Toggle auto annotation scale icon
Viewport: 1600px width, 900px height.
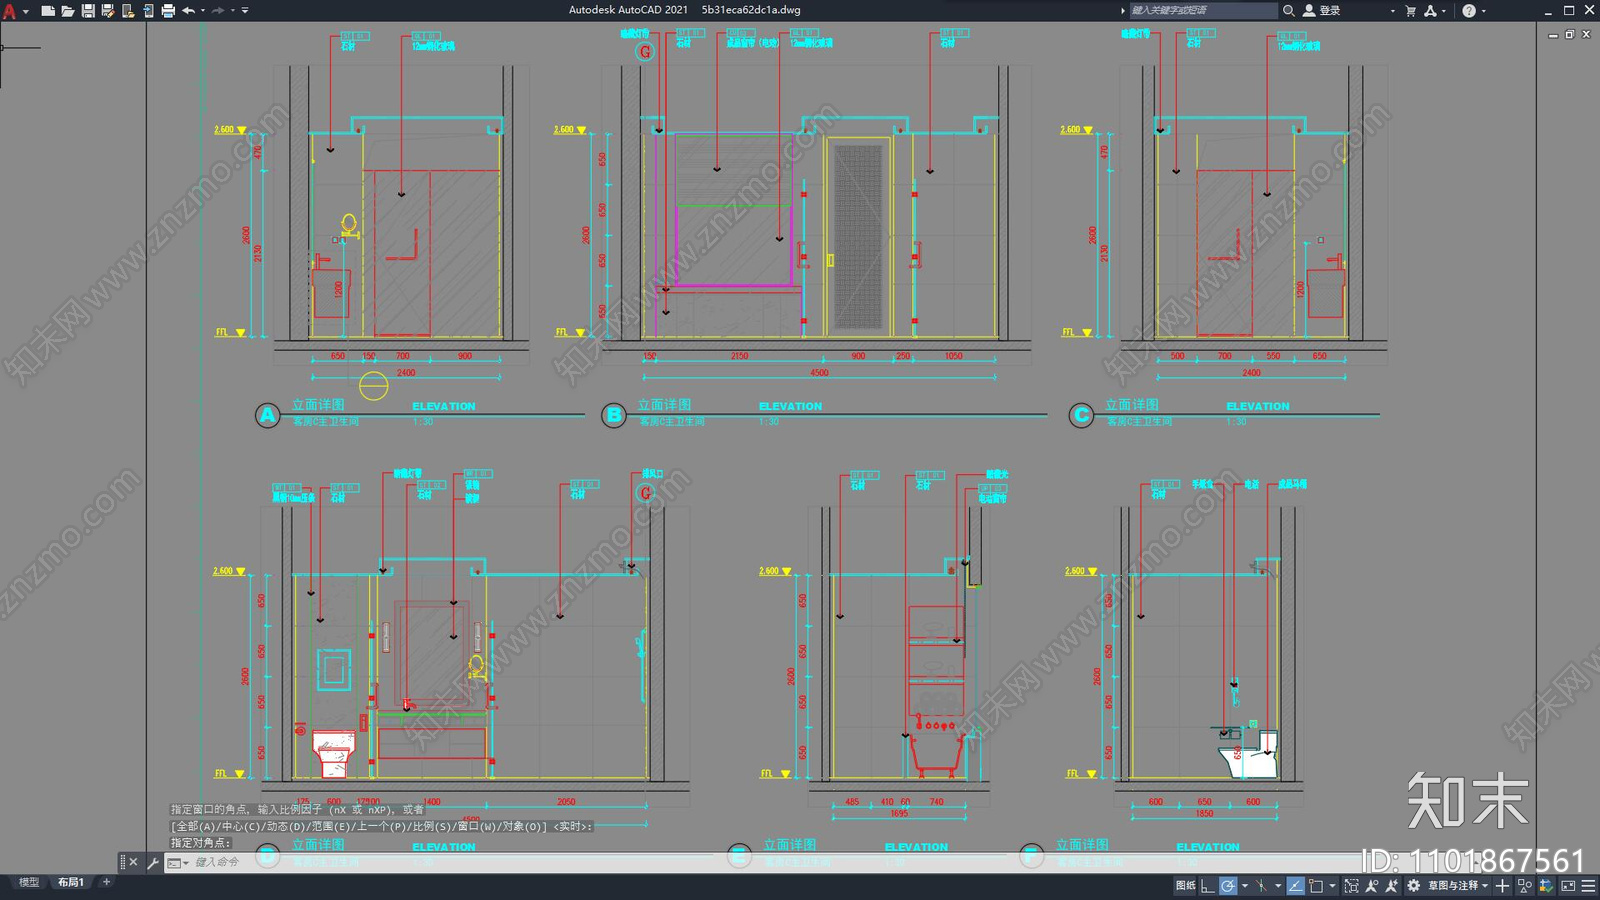click(1391, 886)
